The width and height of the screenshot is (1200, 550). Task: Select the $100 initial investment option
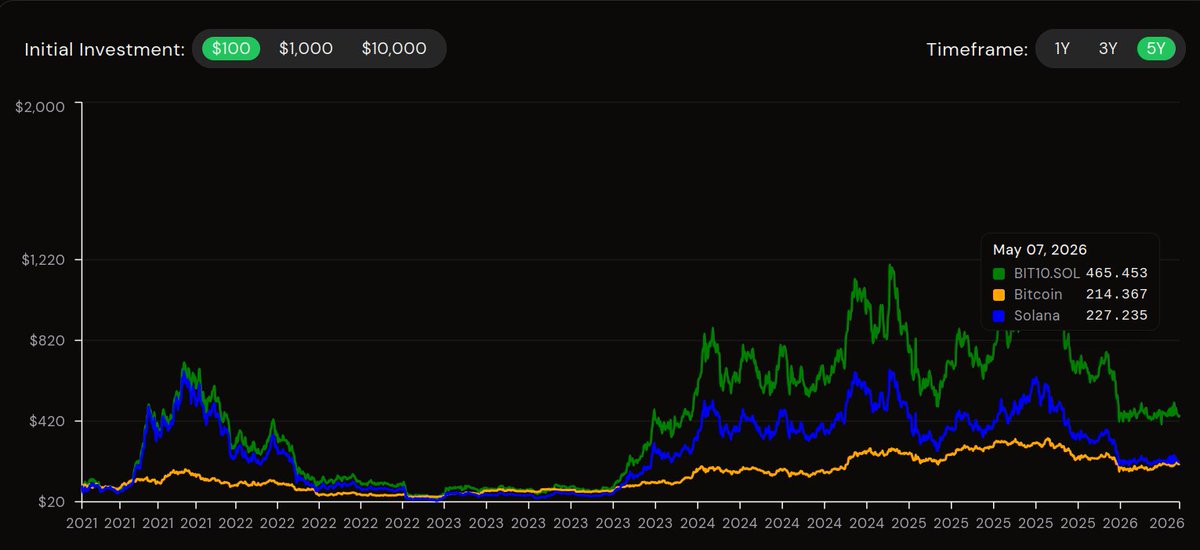coord(231,48)
